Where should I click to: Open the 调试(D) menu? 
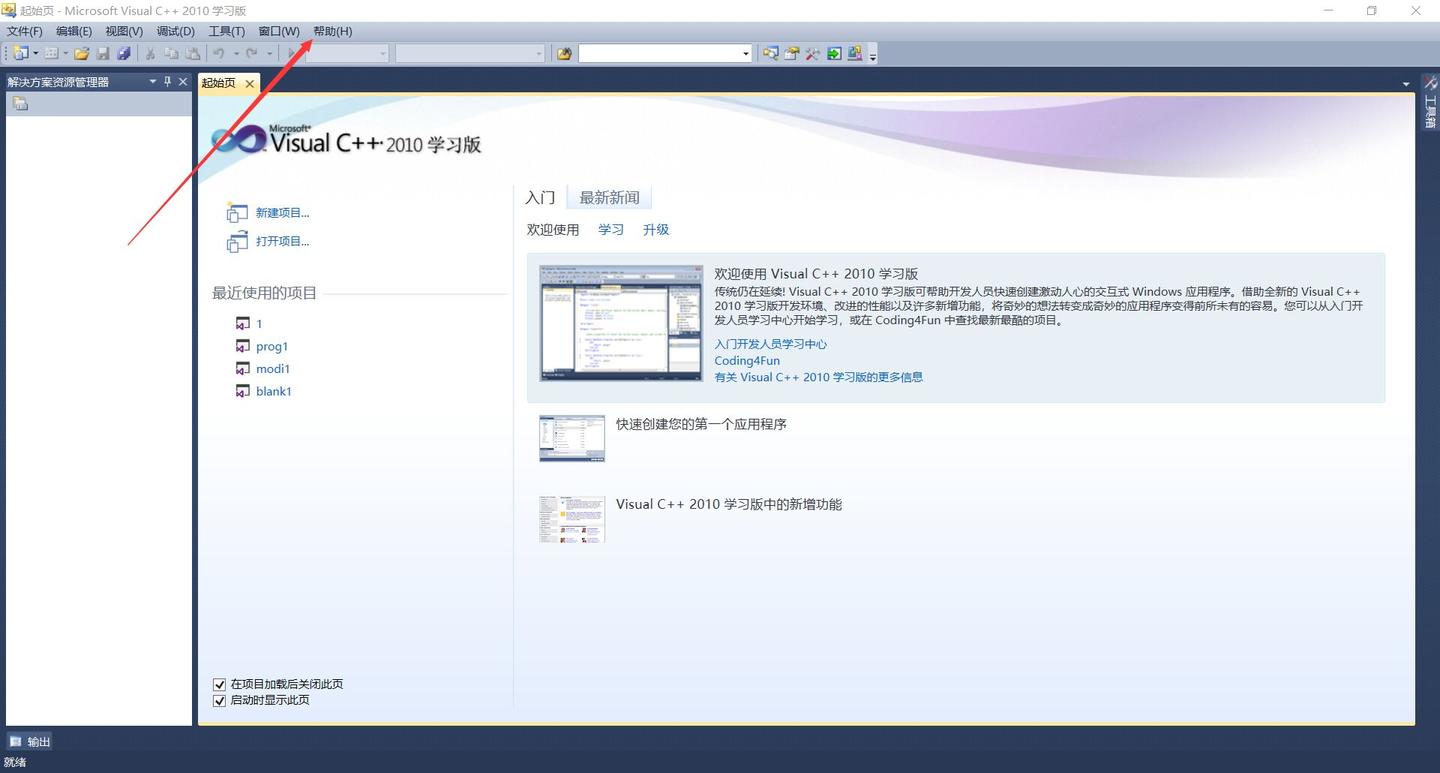tap(175, 31)
